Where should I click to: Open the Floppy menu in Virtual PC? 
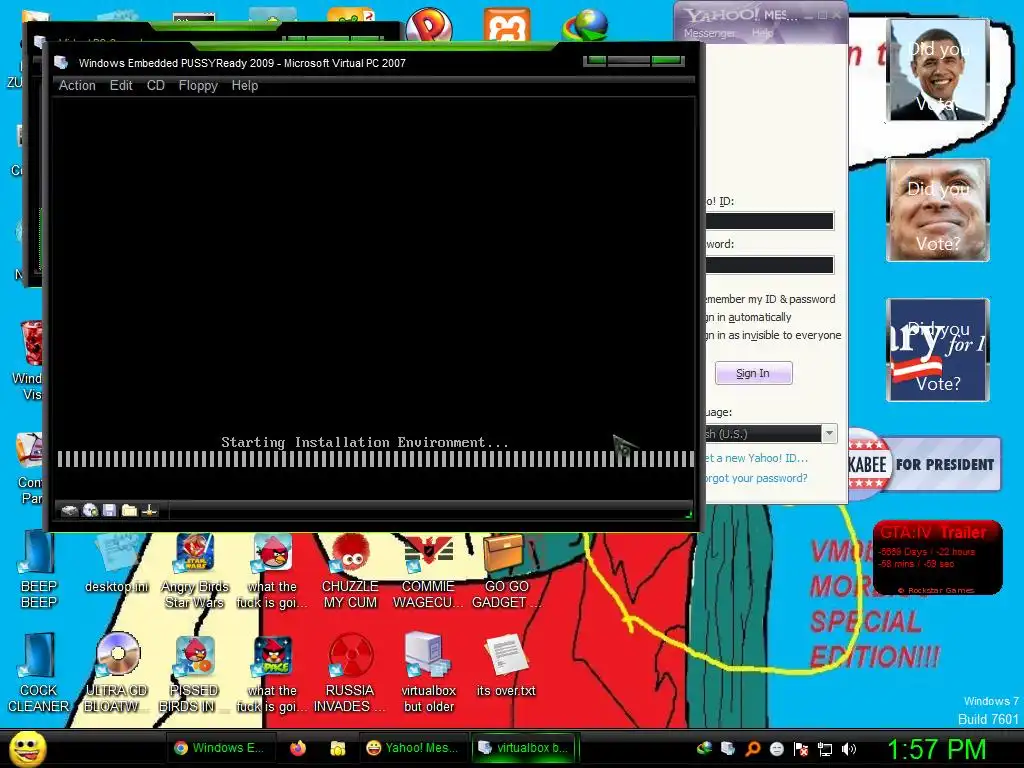(198, 86)
